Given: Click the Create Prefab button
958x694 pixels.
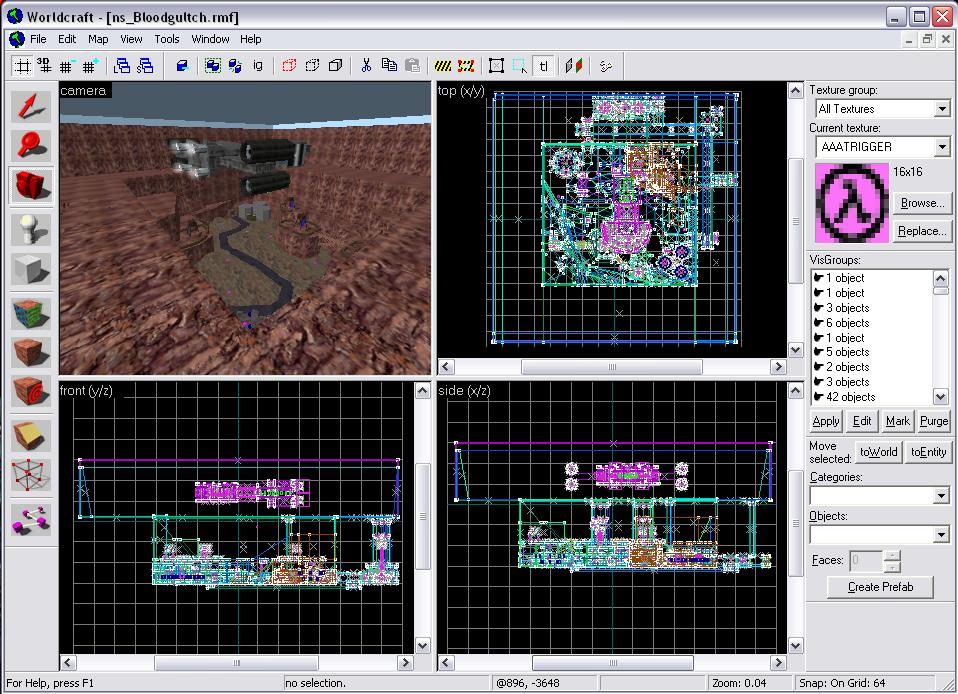Looking at the screenshot, I should click(880, 587).
